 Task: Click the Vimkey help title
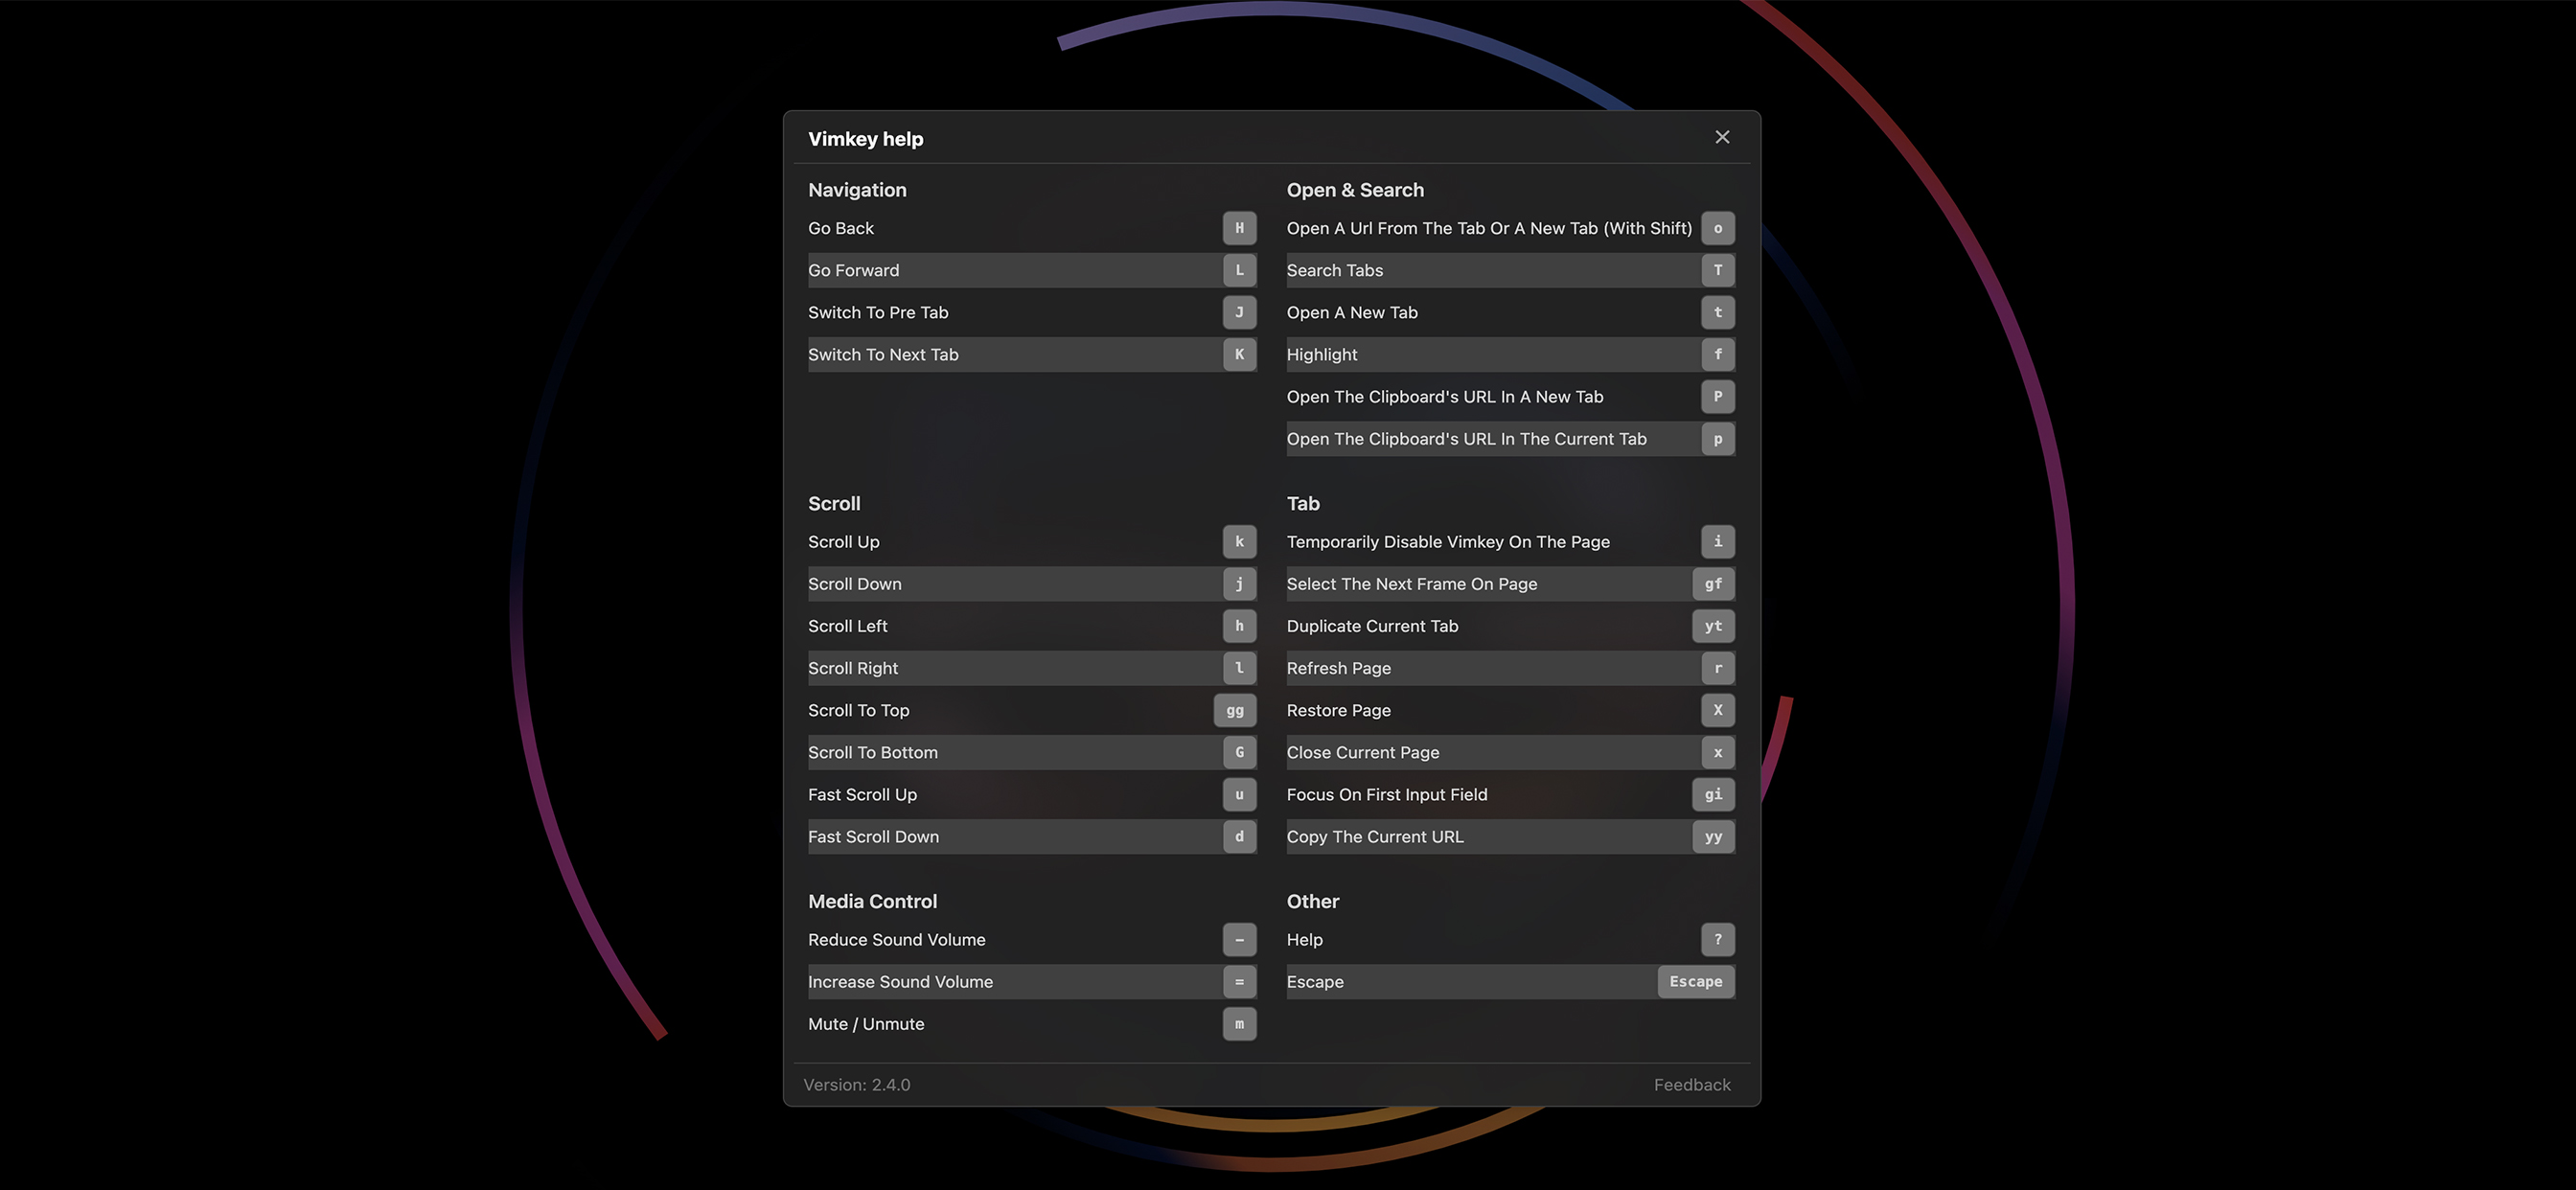pos(866,139)
